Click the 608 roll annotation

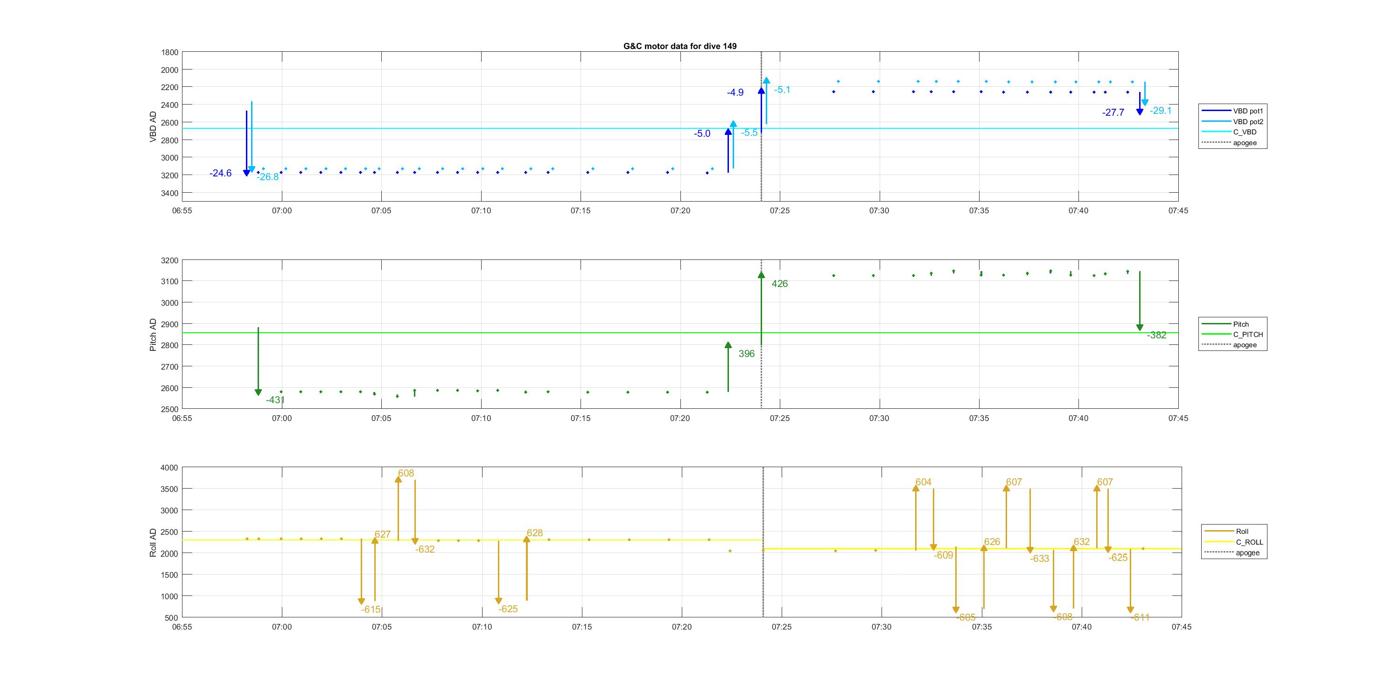pyautogui.click(x=406, y=473)
